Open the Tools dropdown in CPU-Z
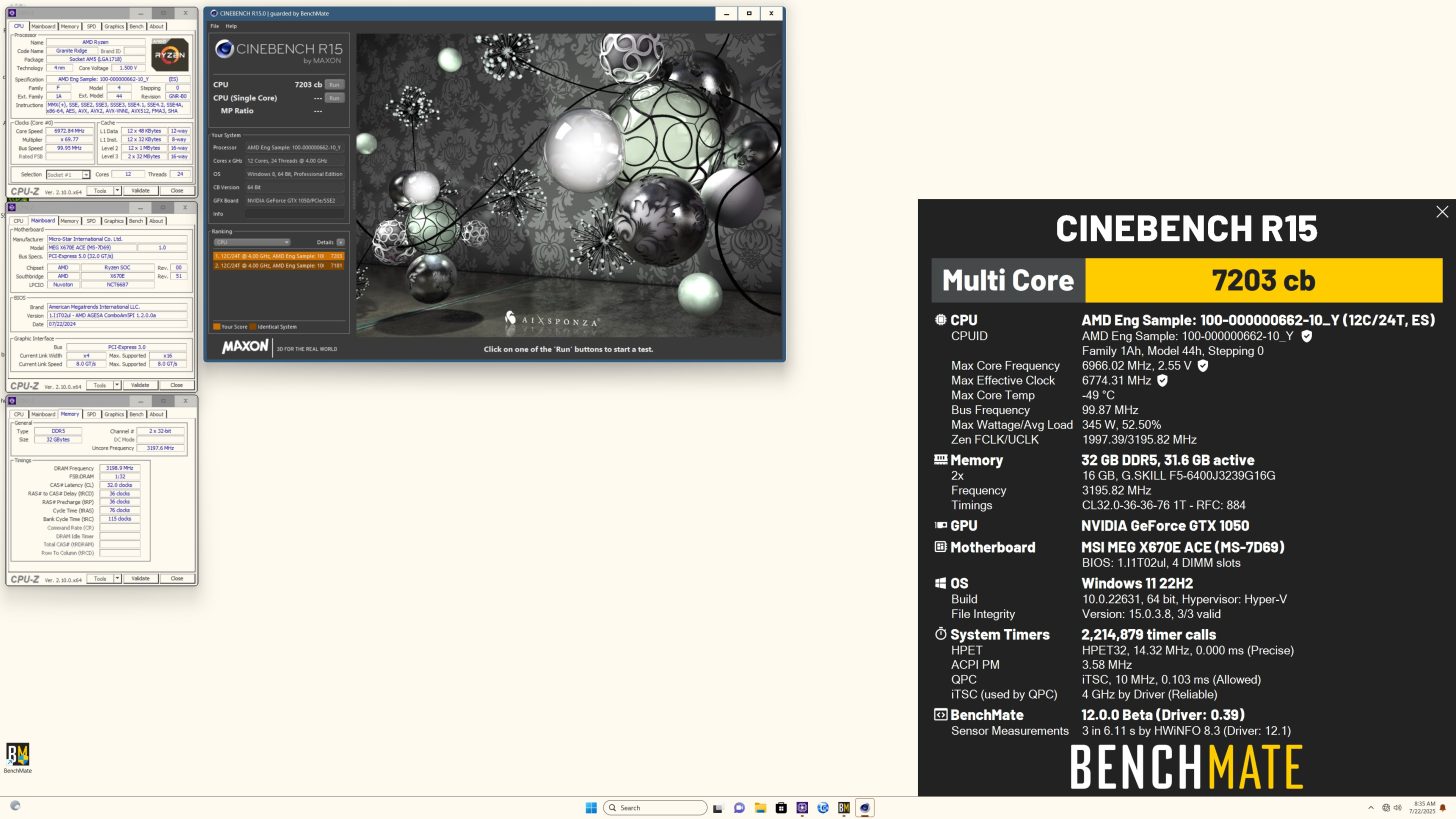 pos(100,190)
